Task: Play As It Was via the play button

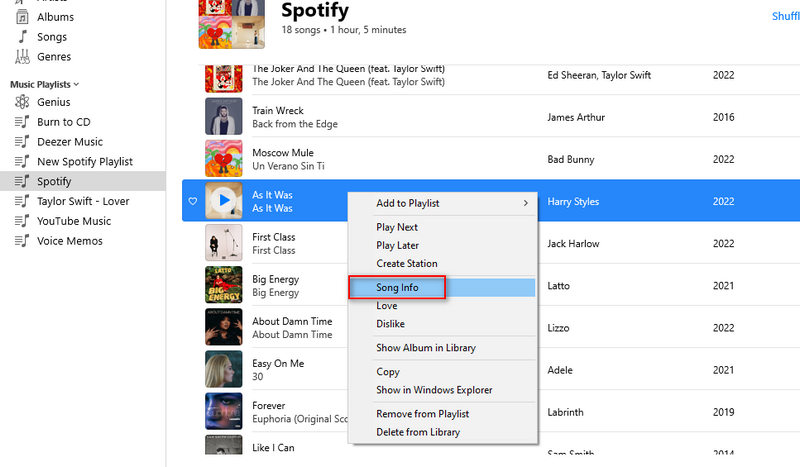Action: click(x=224, y=201)
